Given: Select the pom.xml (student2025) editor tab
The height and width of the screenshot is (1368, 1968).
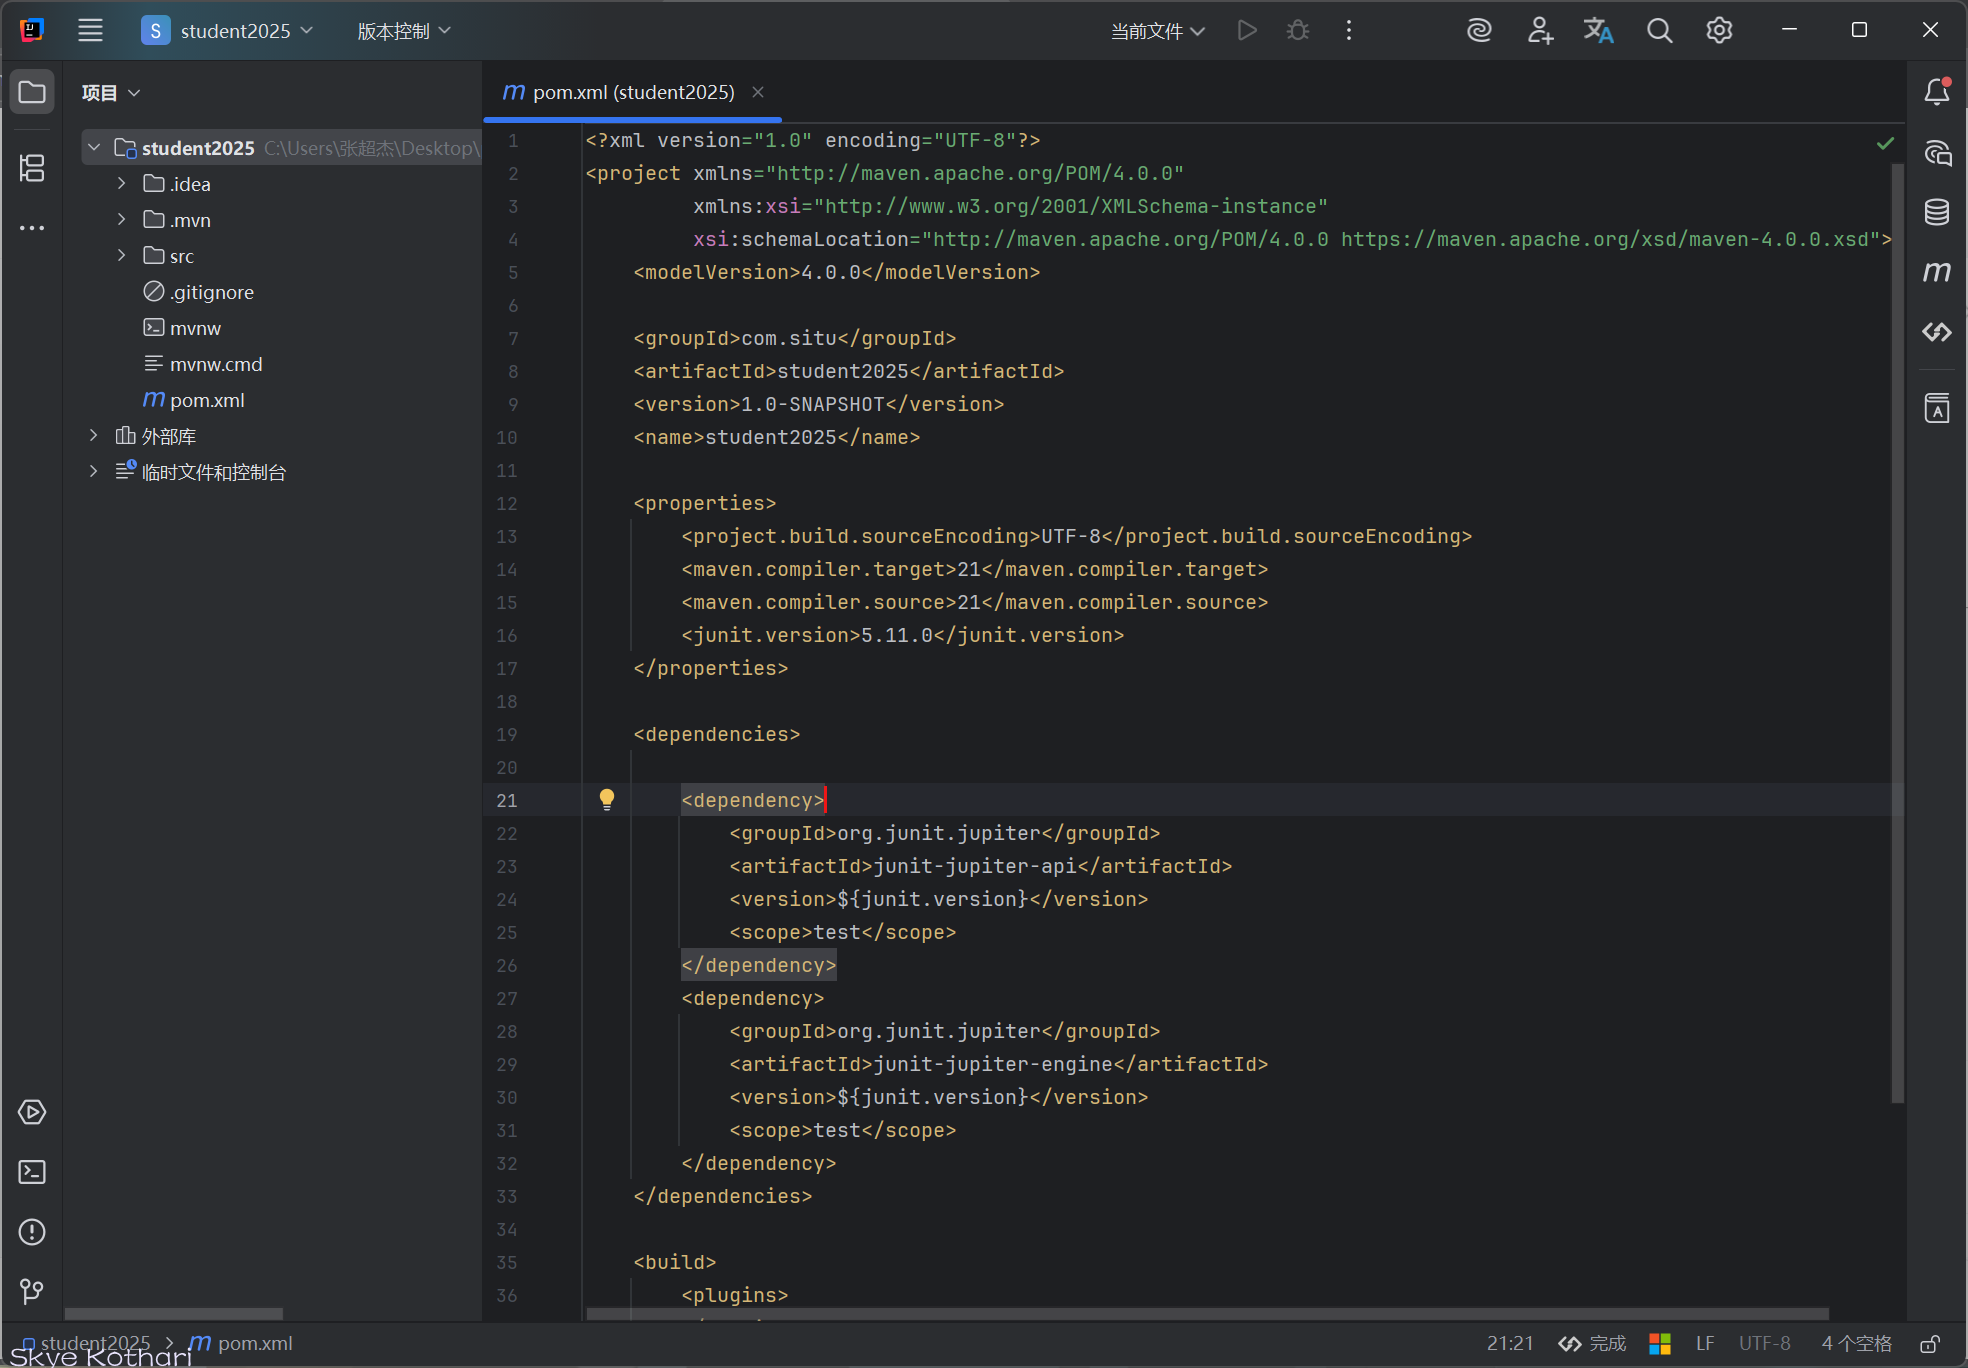Looking at the screenshot, I should click(x=632, y=92).
